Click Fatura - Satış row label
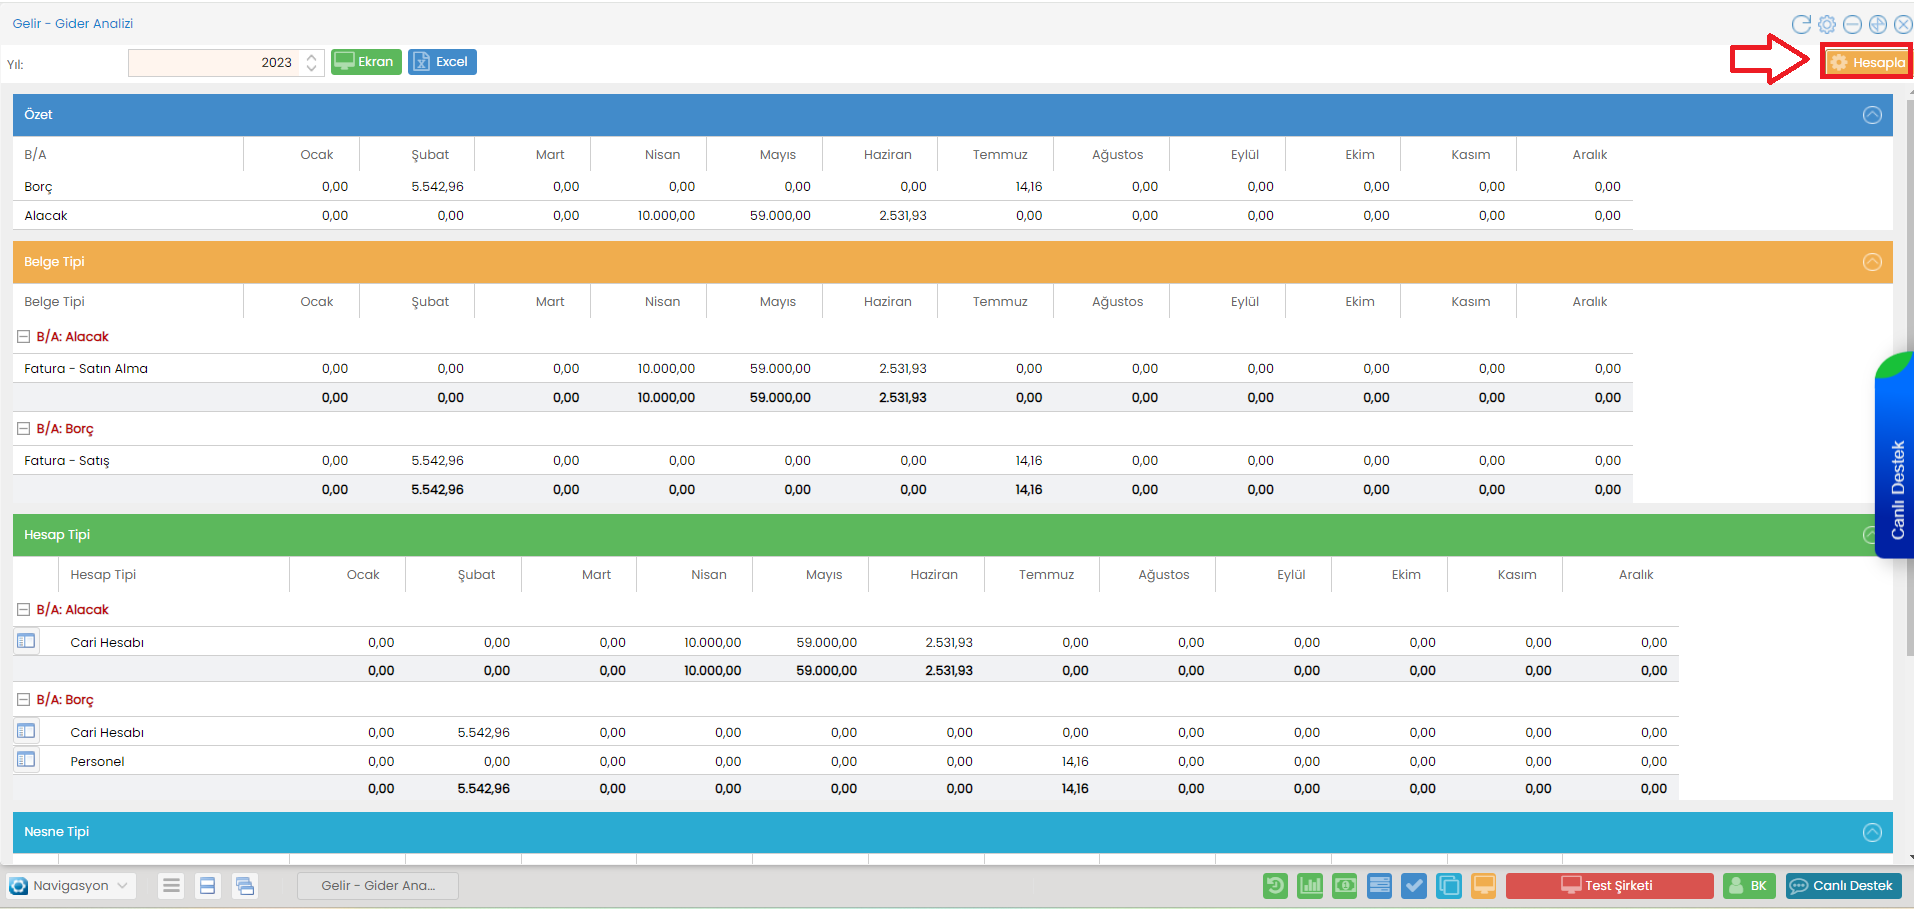Viewport: 1914px width, 909px height. 67,461
